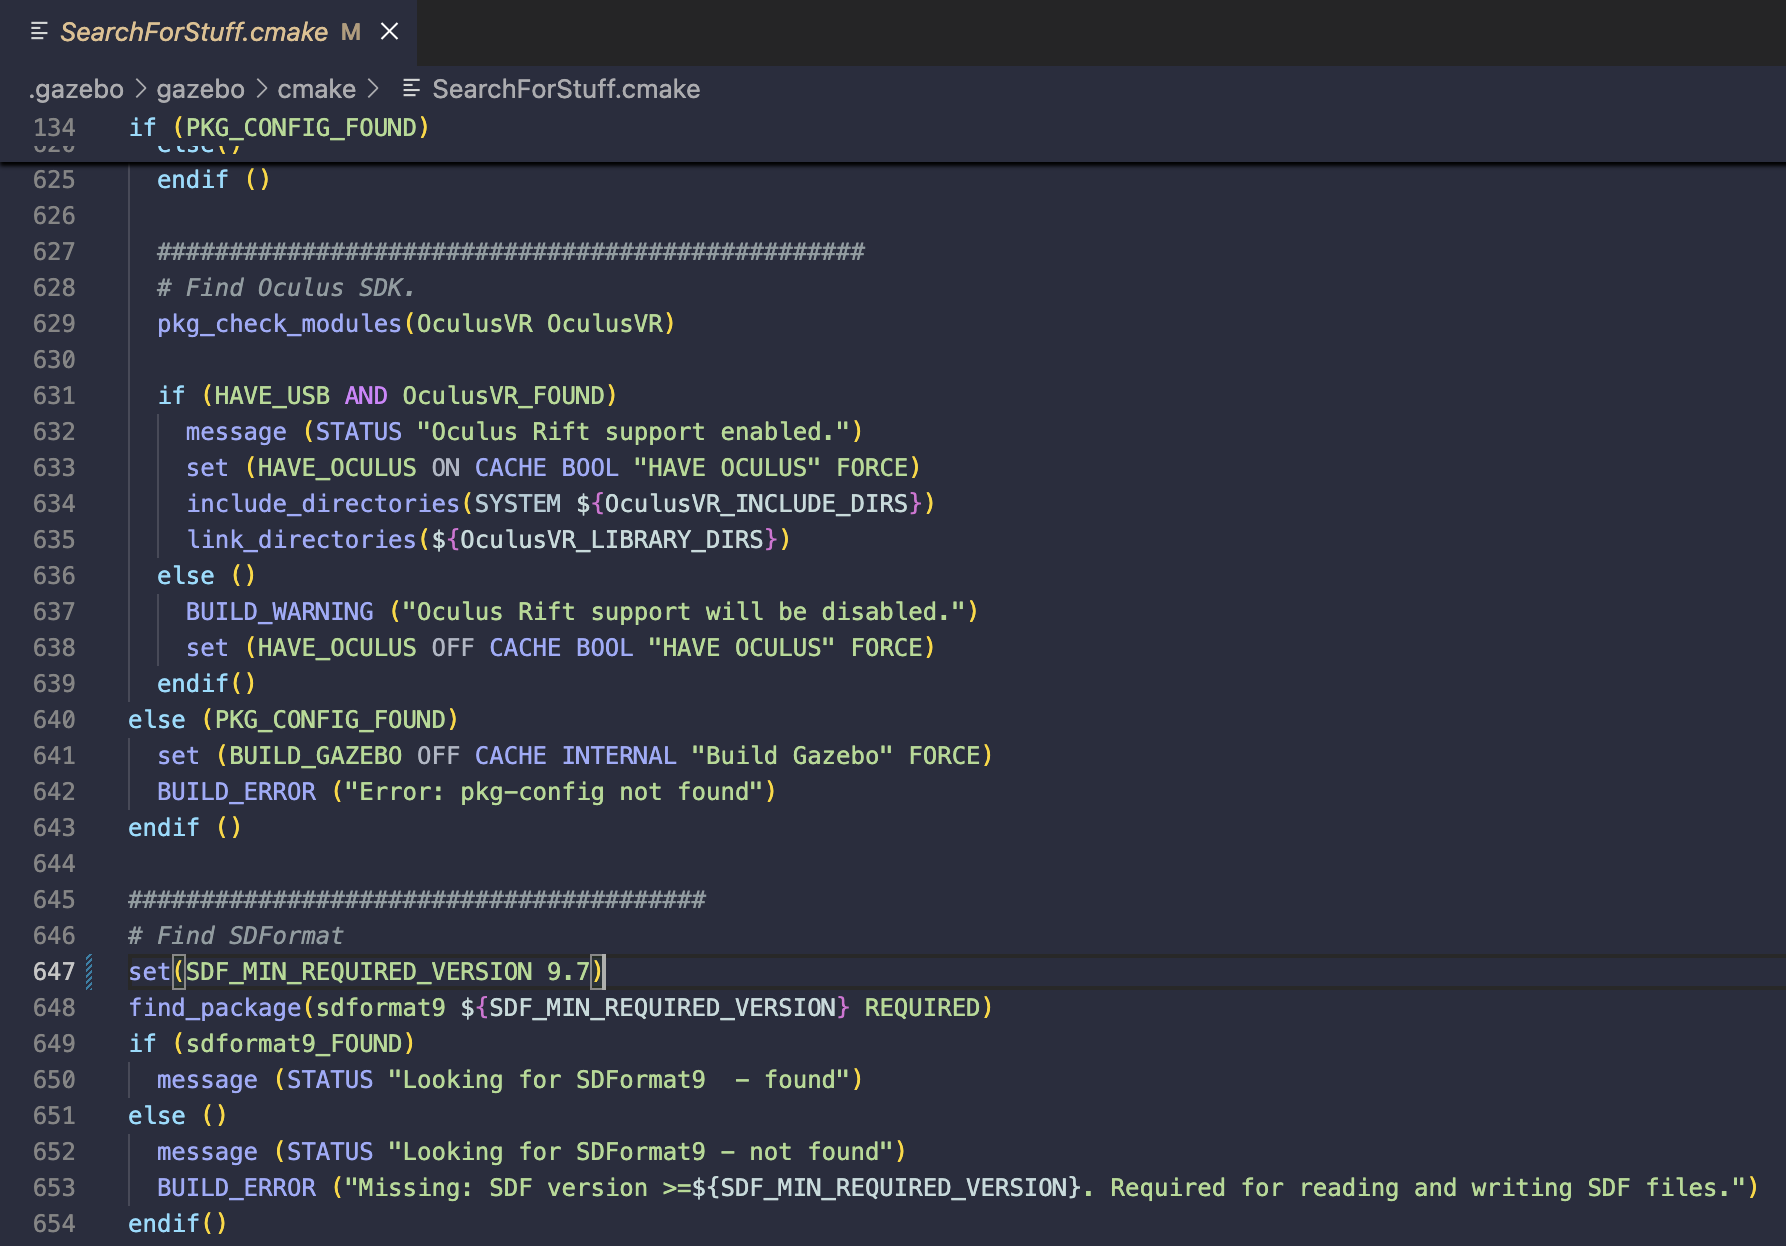Viewport: 1786px width, 1246px height.
Task: Click BUILD_ERROR on line 653
Action: coord(236,1188)
